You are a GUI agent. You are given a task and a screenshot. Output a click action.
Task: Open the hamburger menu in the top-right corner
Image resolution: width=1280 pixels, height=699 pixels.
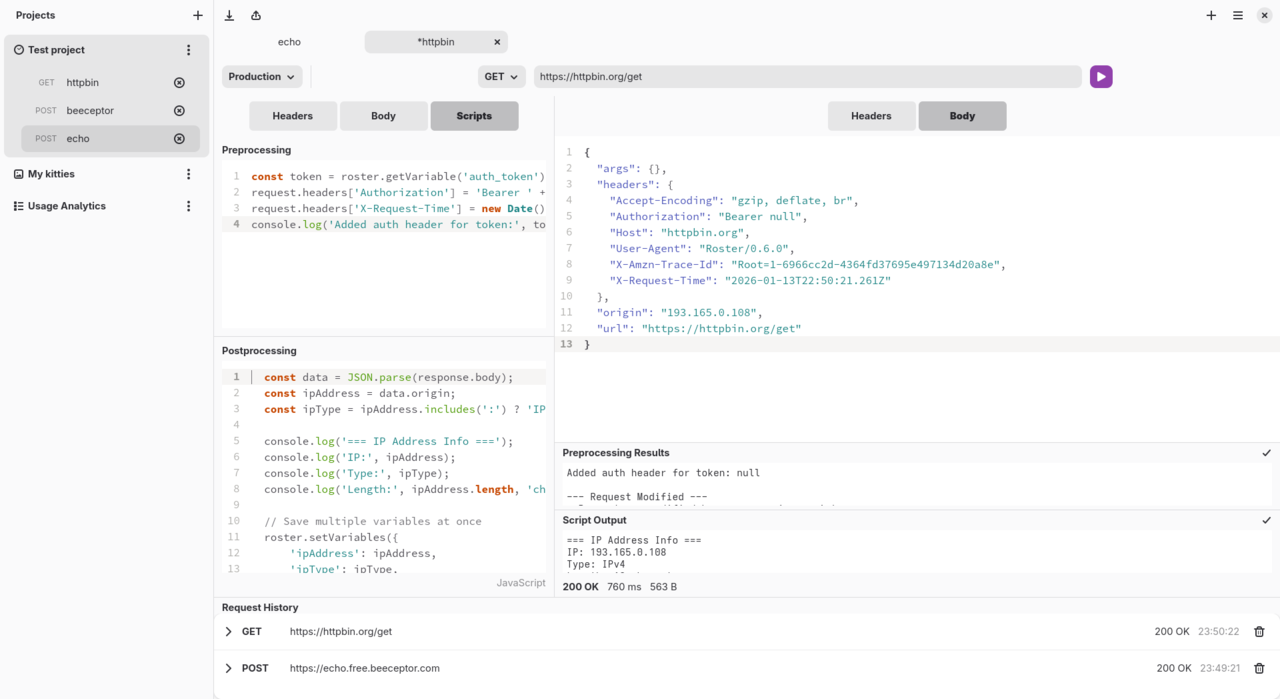coord(1237,15)
